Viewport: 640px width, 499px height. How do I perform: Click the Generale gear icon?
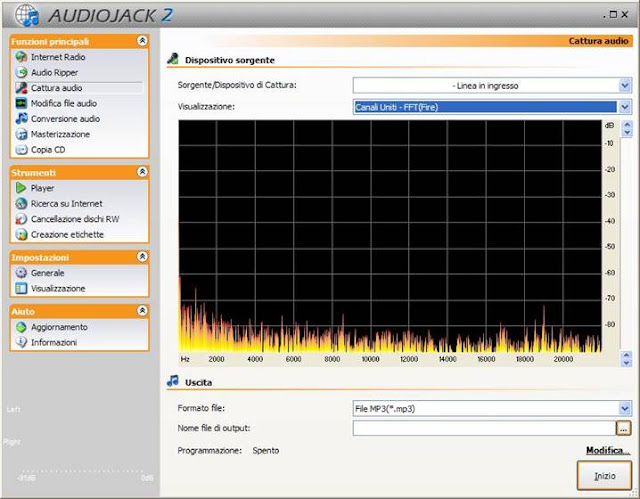[21, 273]
